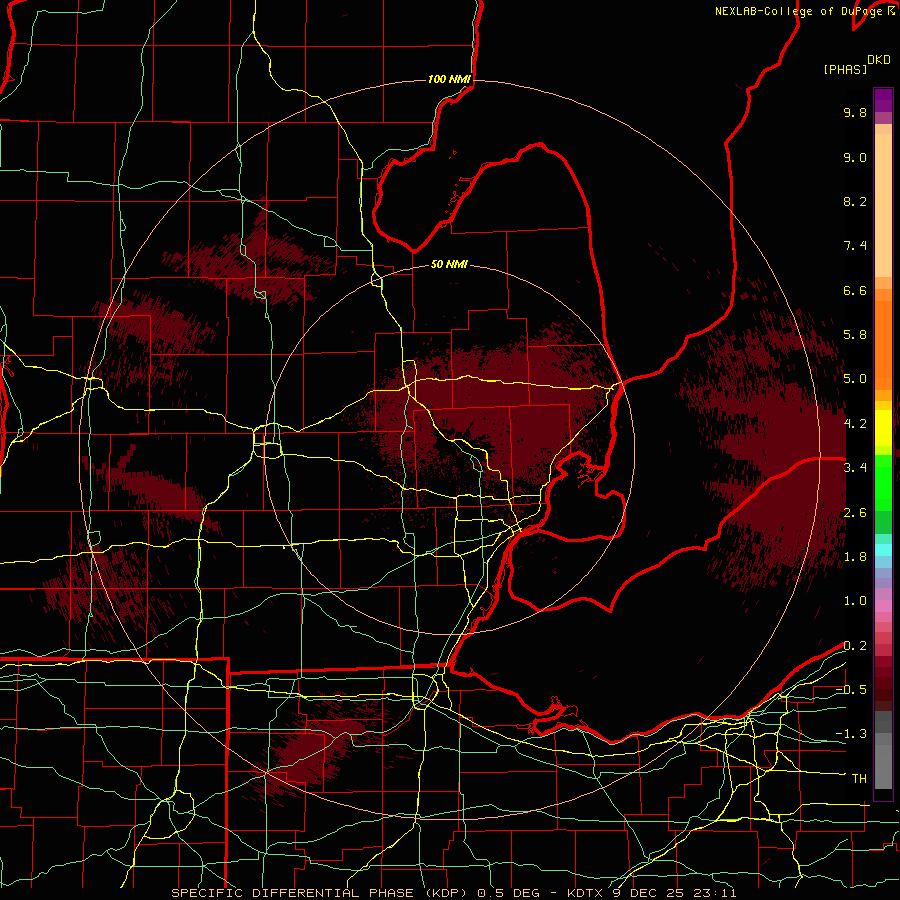
Task: Click the TH threshold label
Action: [x=859, y=779]
